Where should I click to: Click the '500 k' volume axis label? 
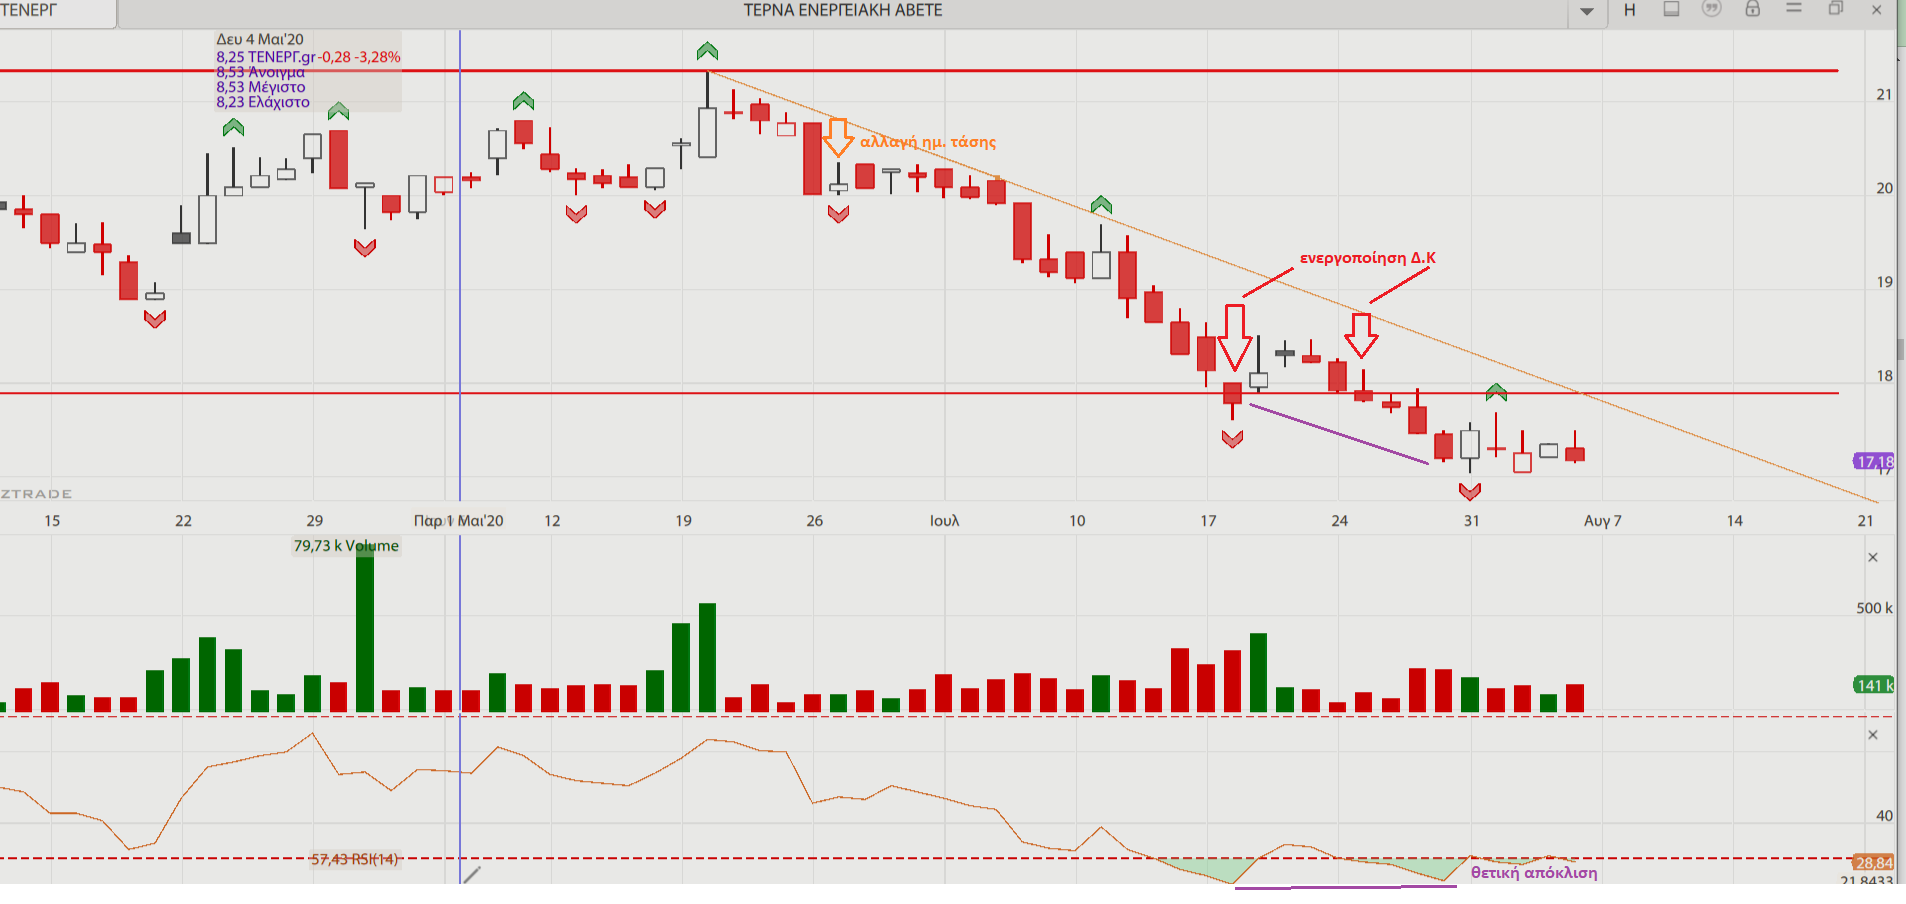pyautogui.click(x=1874, y=608)
